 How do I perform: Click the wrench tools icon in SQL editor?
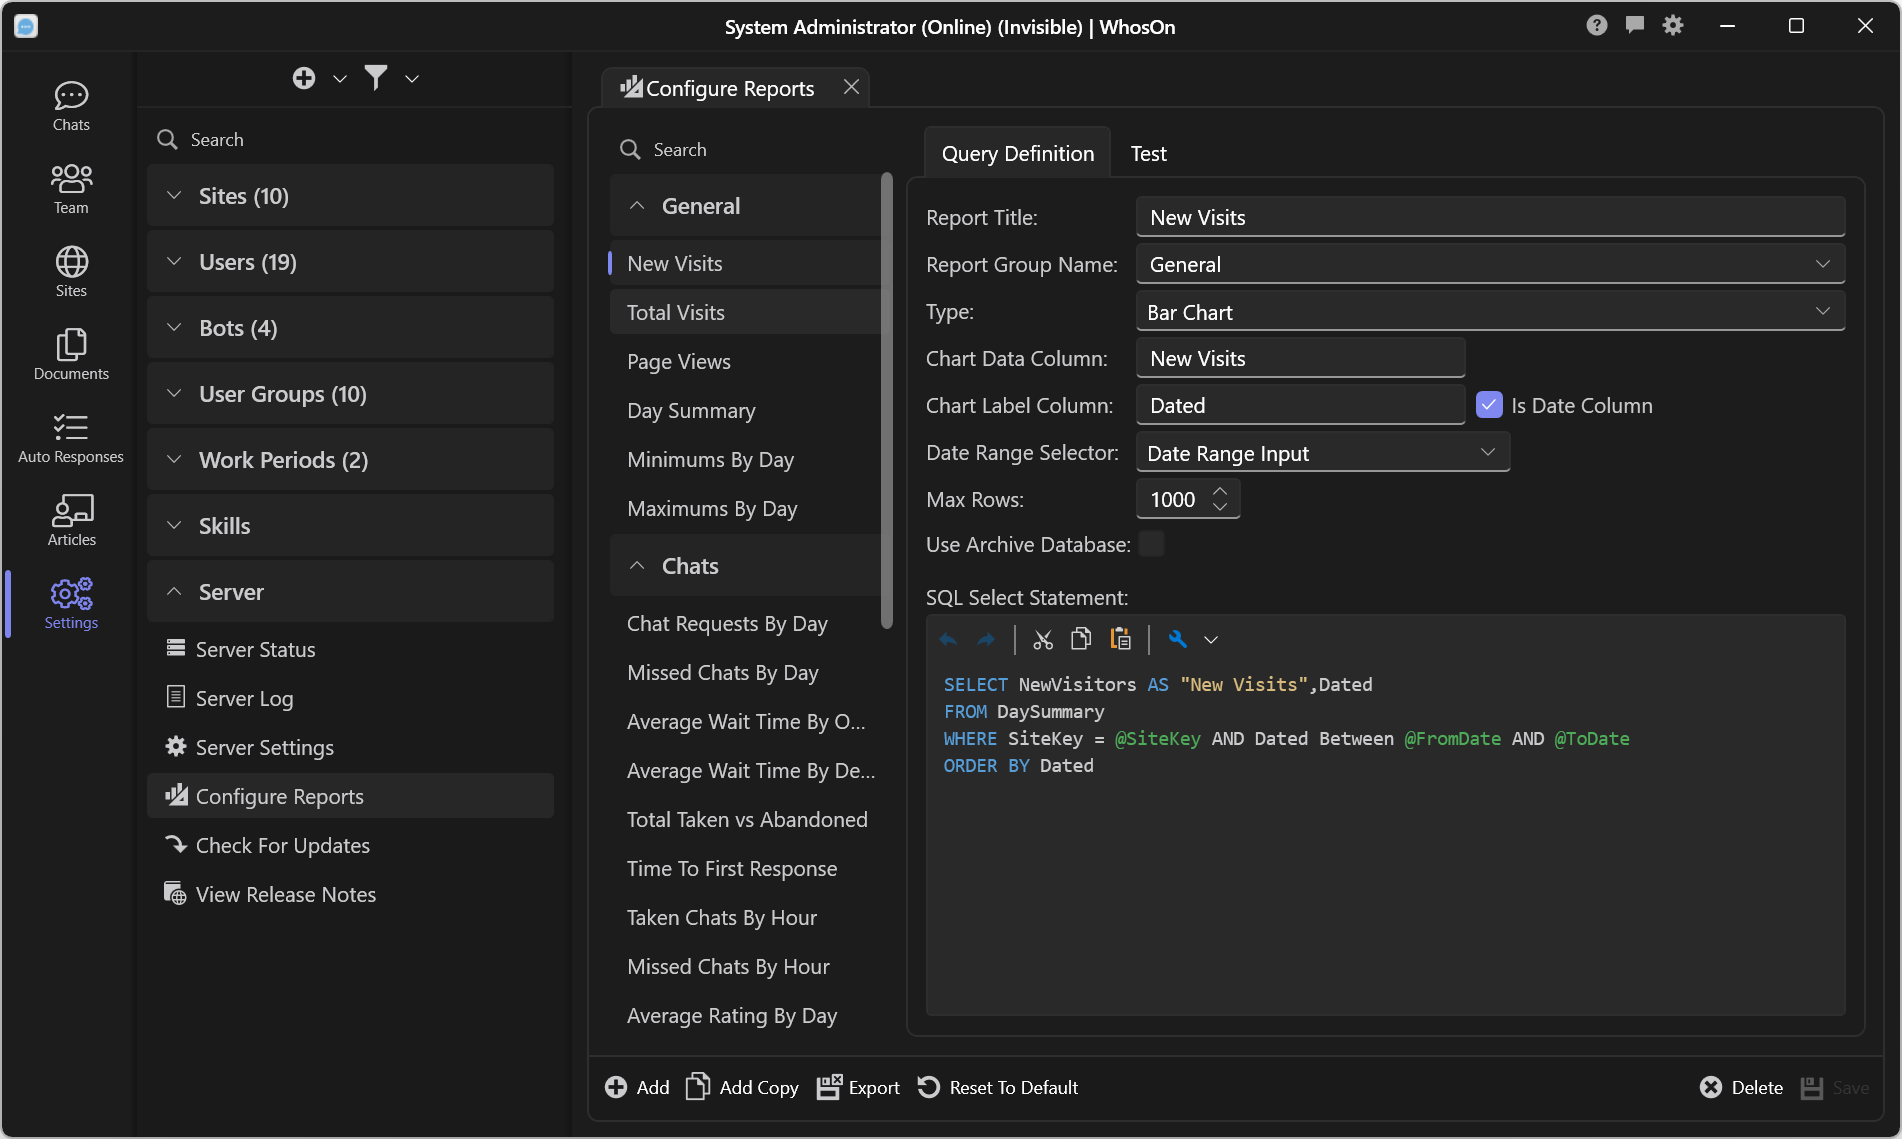(x=1178, y=640)
